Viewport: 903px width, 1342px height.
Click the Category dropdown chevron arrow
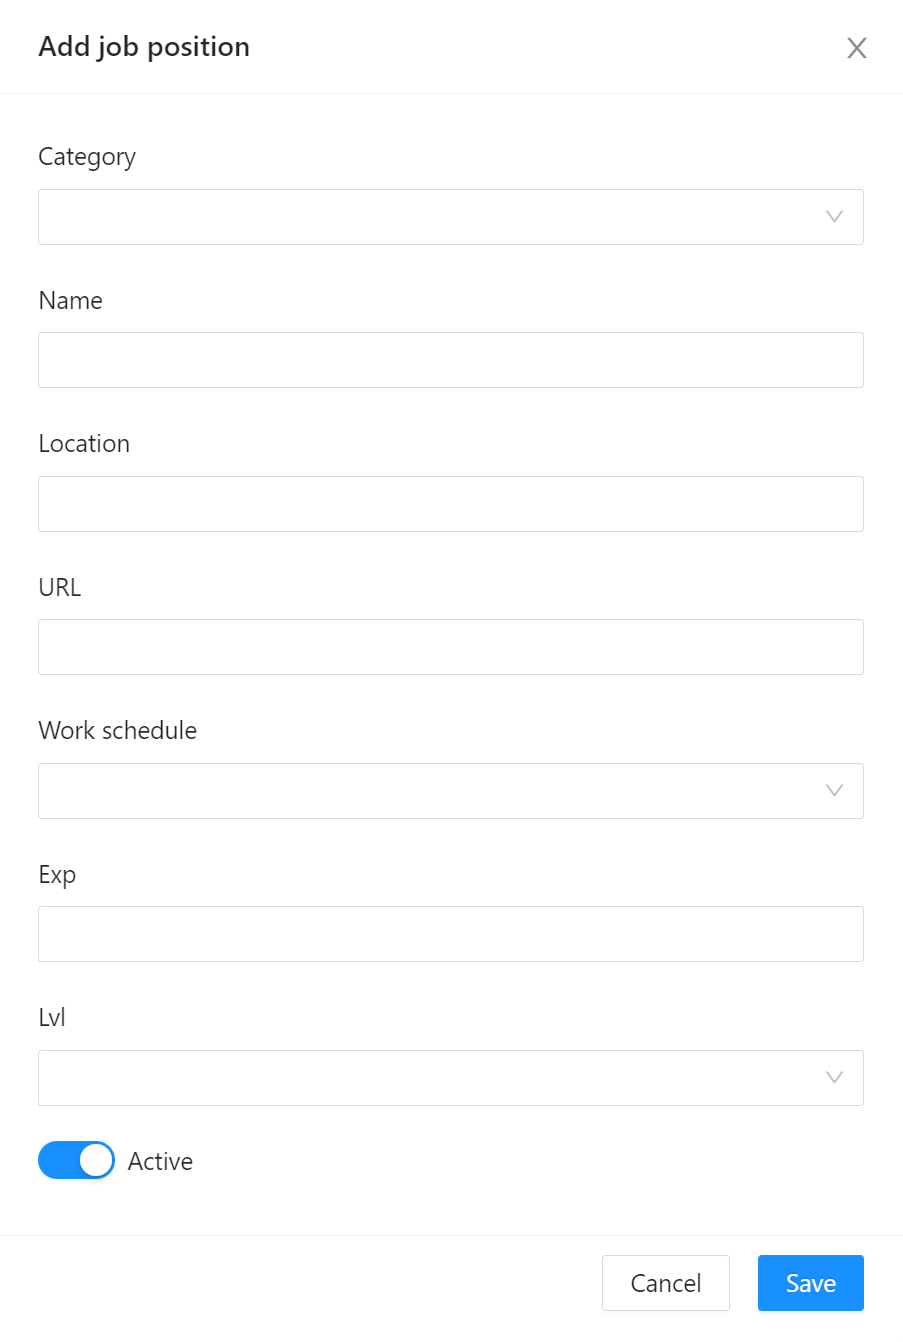click(833, 216)
